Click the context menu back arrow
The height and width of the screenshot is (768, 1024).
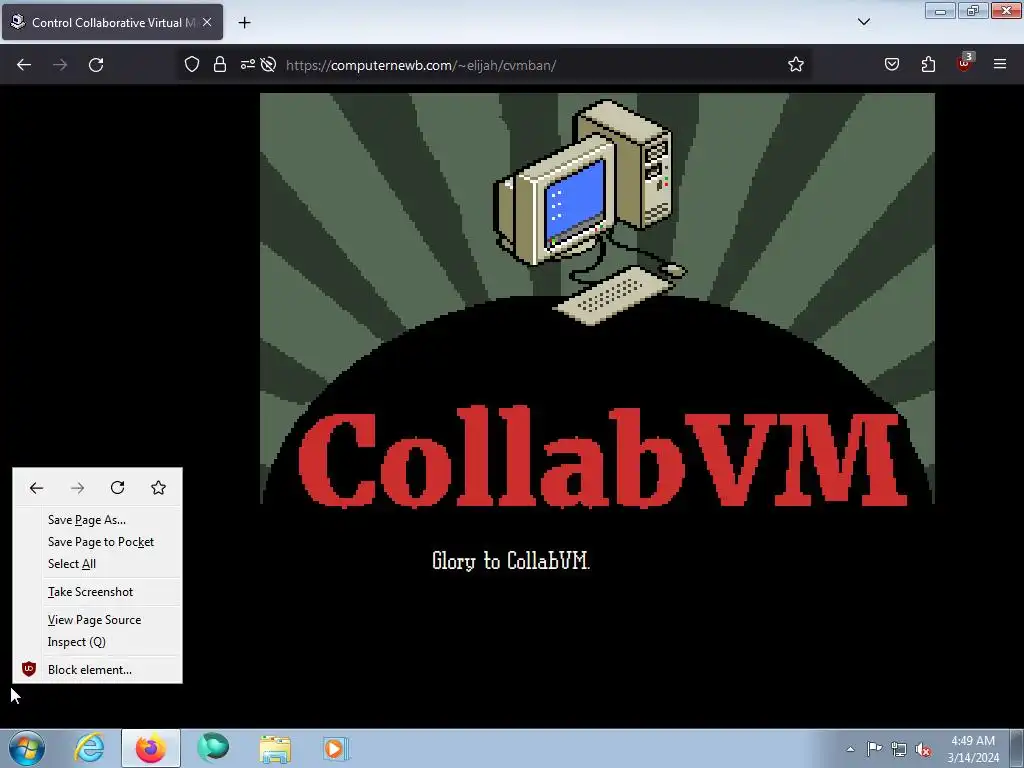coord(37,488)
